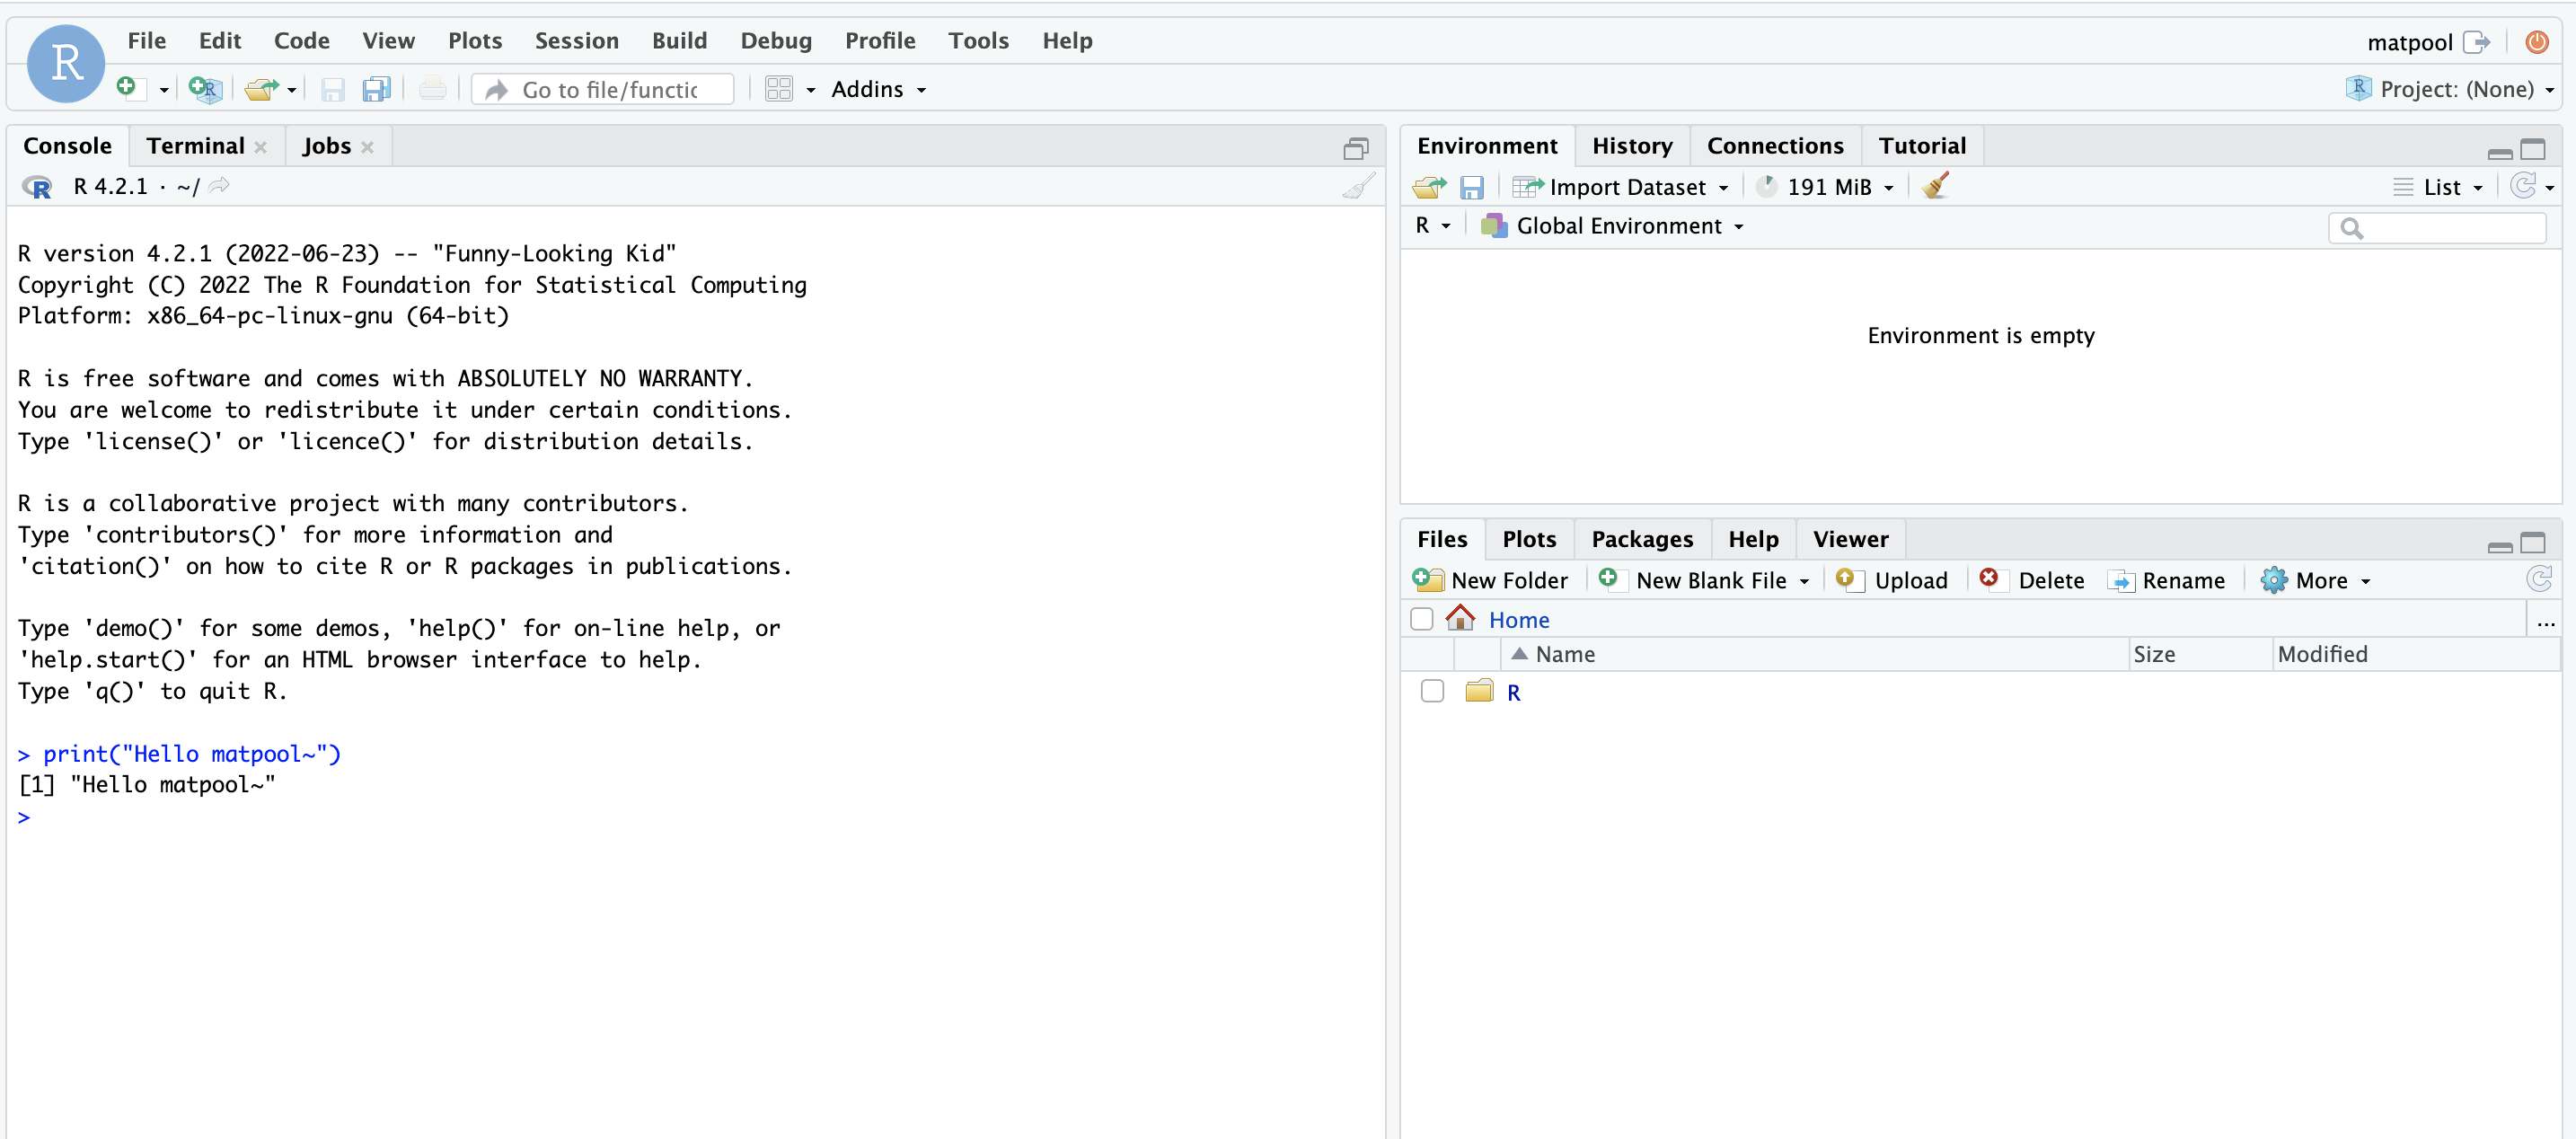Open the More gear dropdown

2316,580
